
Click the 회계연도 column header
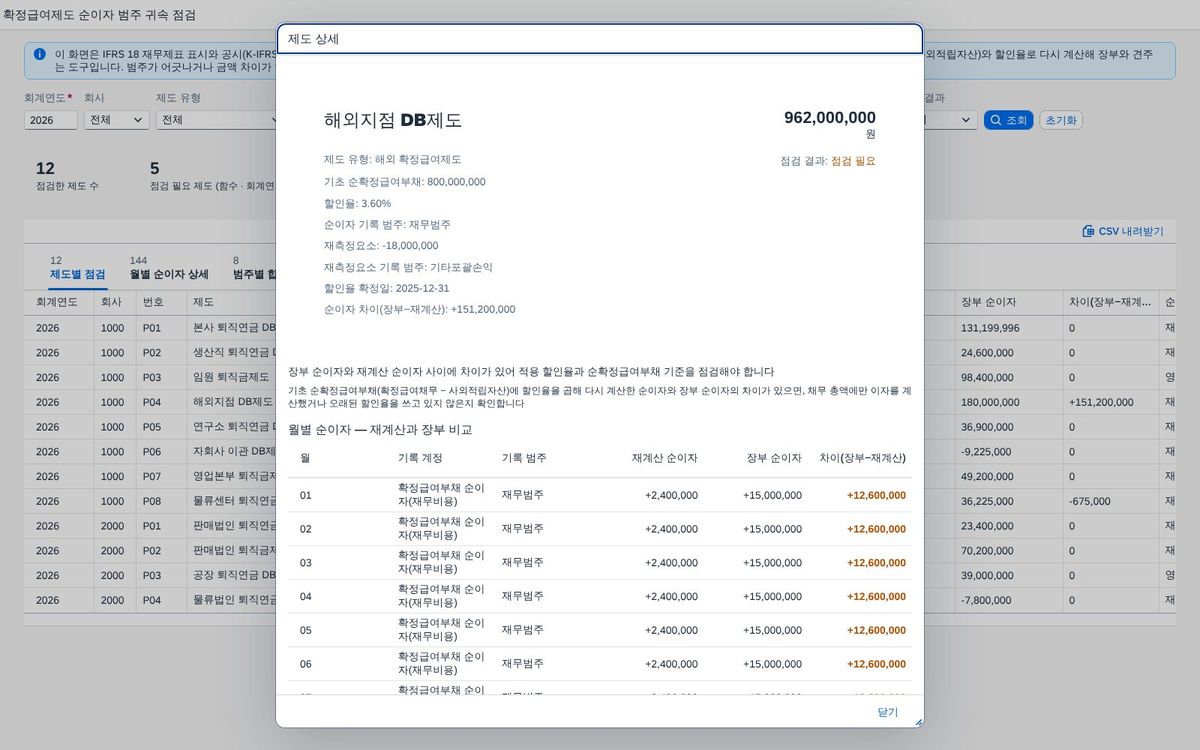pos(59,302)
